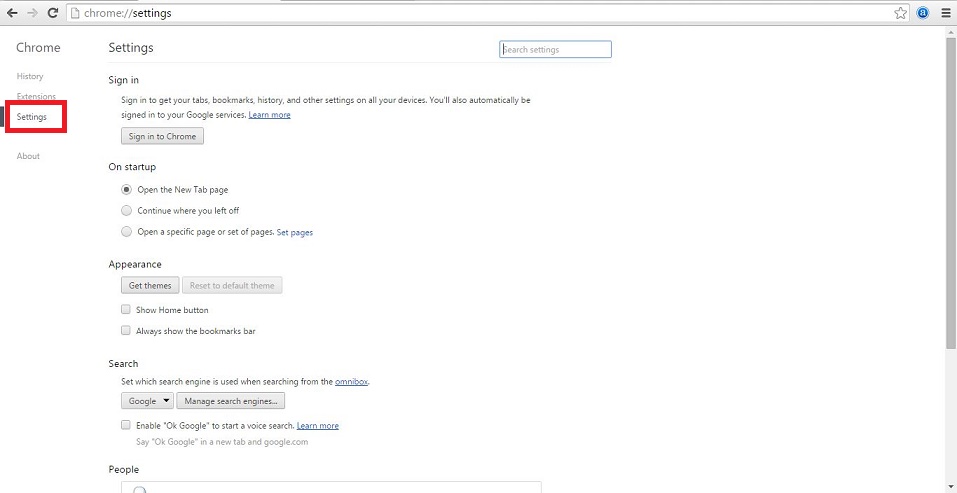
Task: Click the Chrome heading in the sidebar
Action: (38, 48)
